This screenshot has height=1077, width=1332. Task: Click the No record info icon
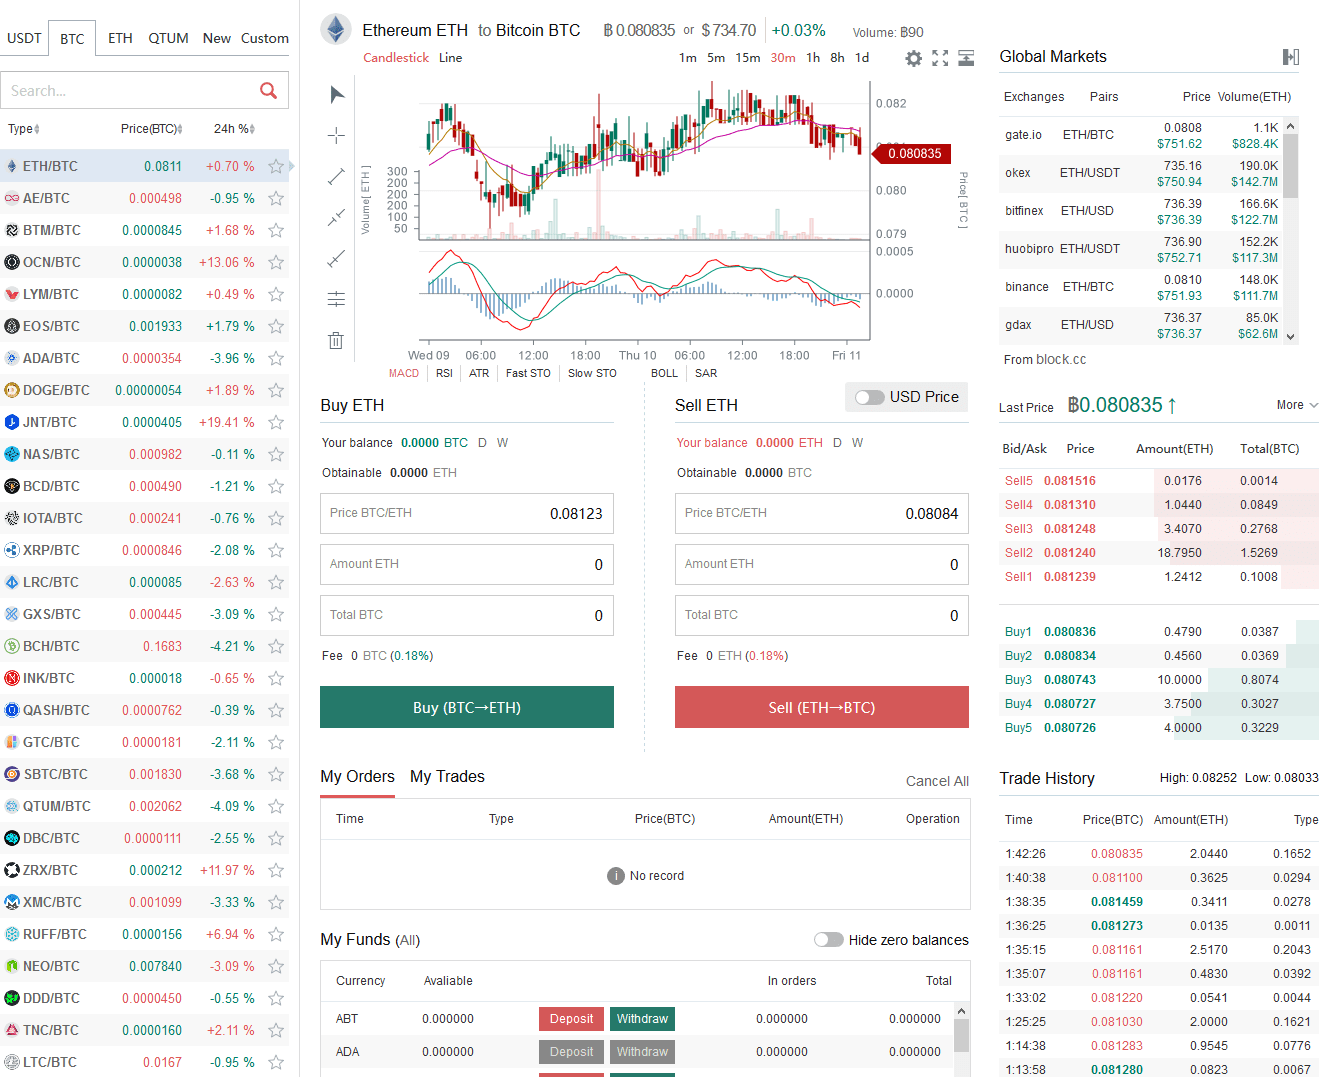pos(616,876)
